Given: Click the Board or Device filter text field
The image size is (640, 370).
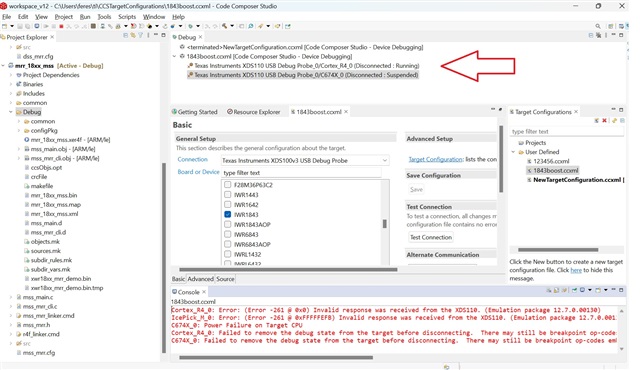Looking at the screenshot, I should (301, 173).
